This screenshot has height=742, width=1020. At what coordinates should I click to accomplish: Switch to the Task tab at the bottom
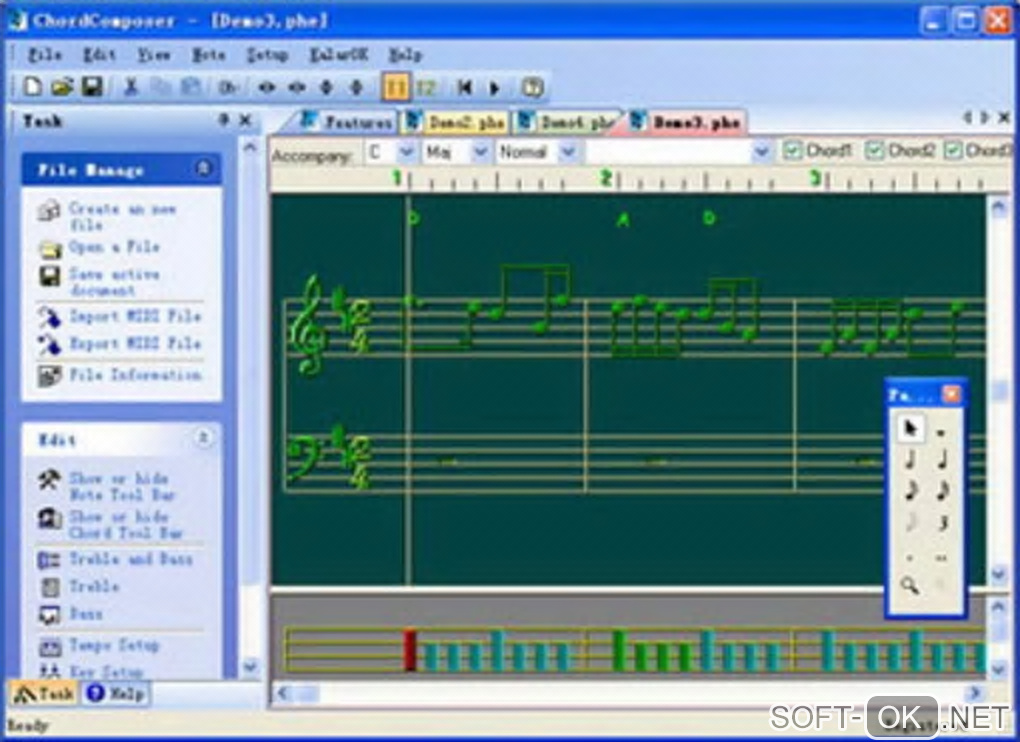point(44,694)
